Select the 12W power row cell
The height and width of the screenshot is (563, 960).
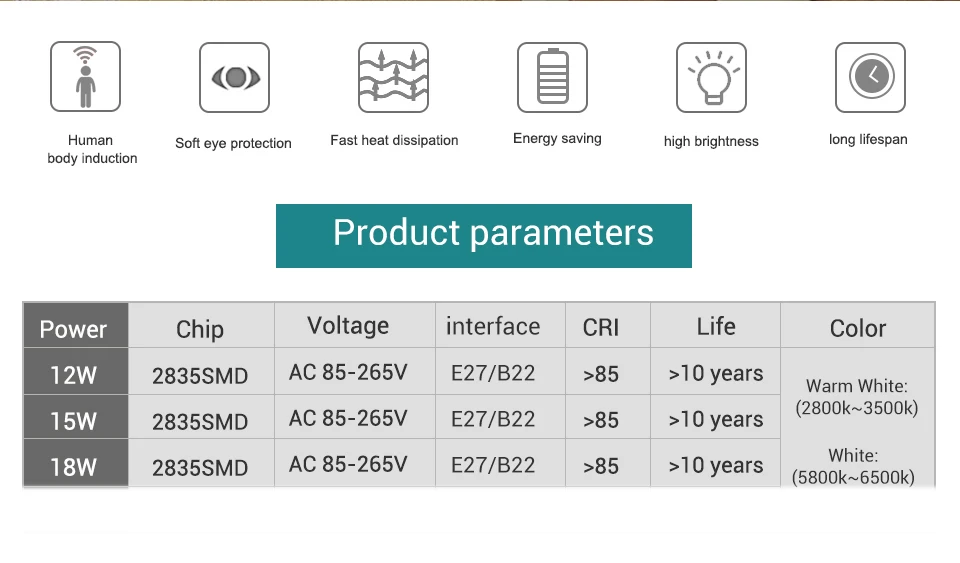[74, 375]
